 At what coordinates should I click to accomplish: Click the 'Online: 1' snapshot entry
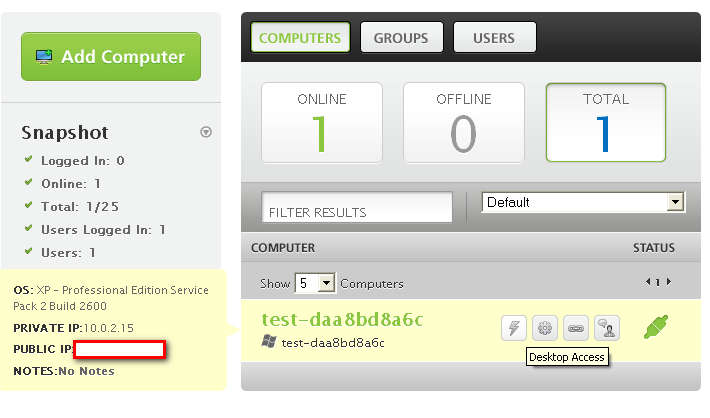coord(71,183)
